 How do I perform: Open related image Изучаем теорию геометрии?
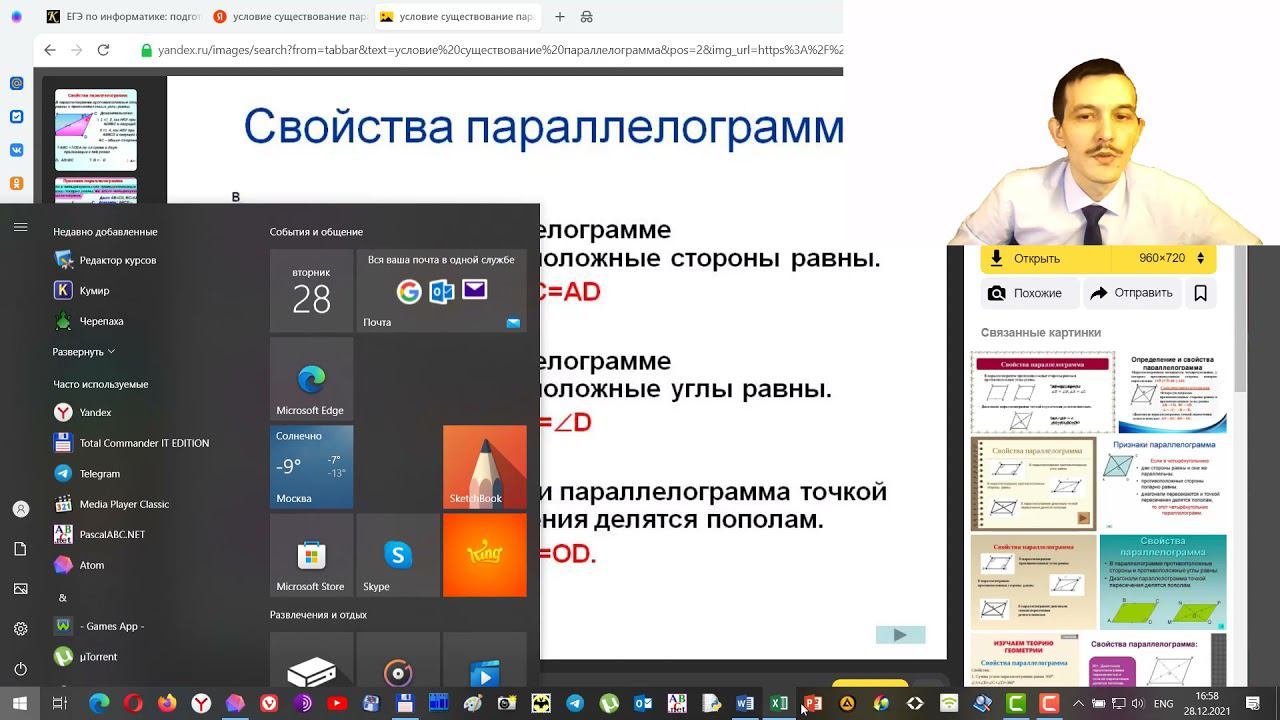pyautogui.click(x=1025, y=660)
